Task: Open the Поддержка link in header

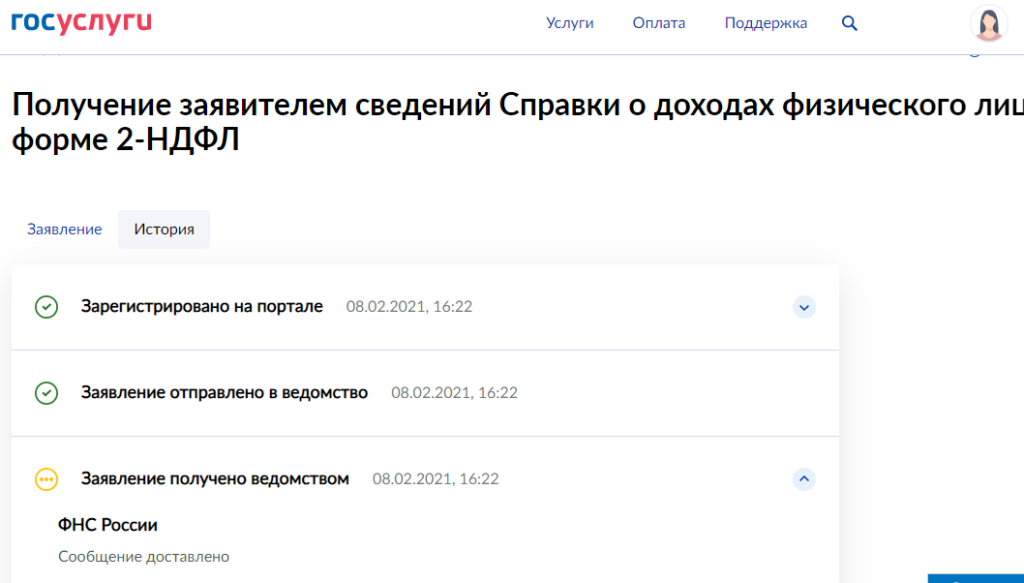Action: click(x=766, y=23)
